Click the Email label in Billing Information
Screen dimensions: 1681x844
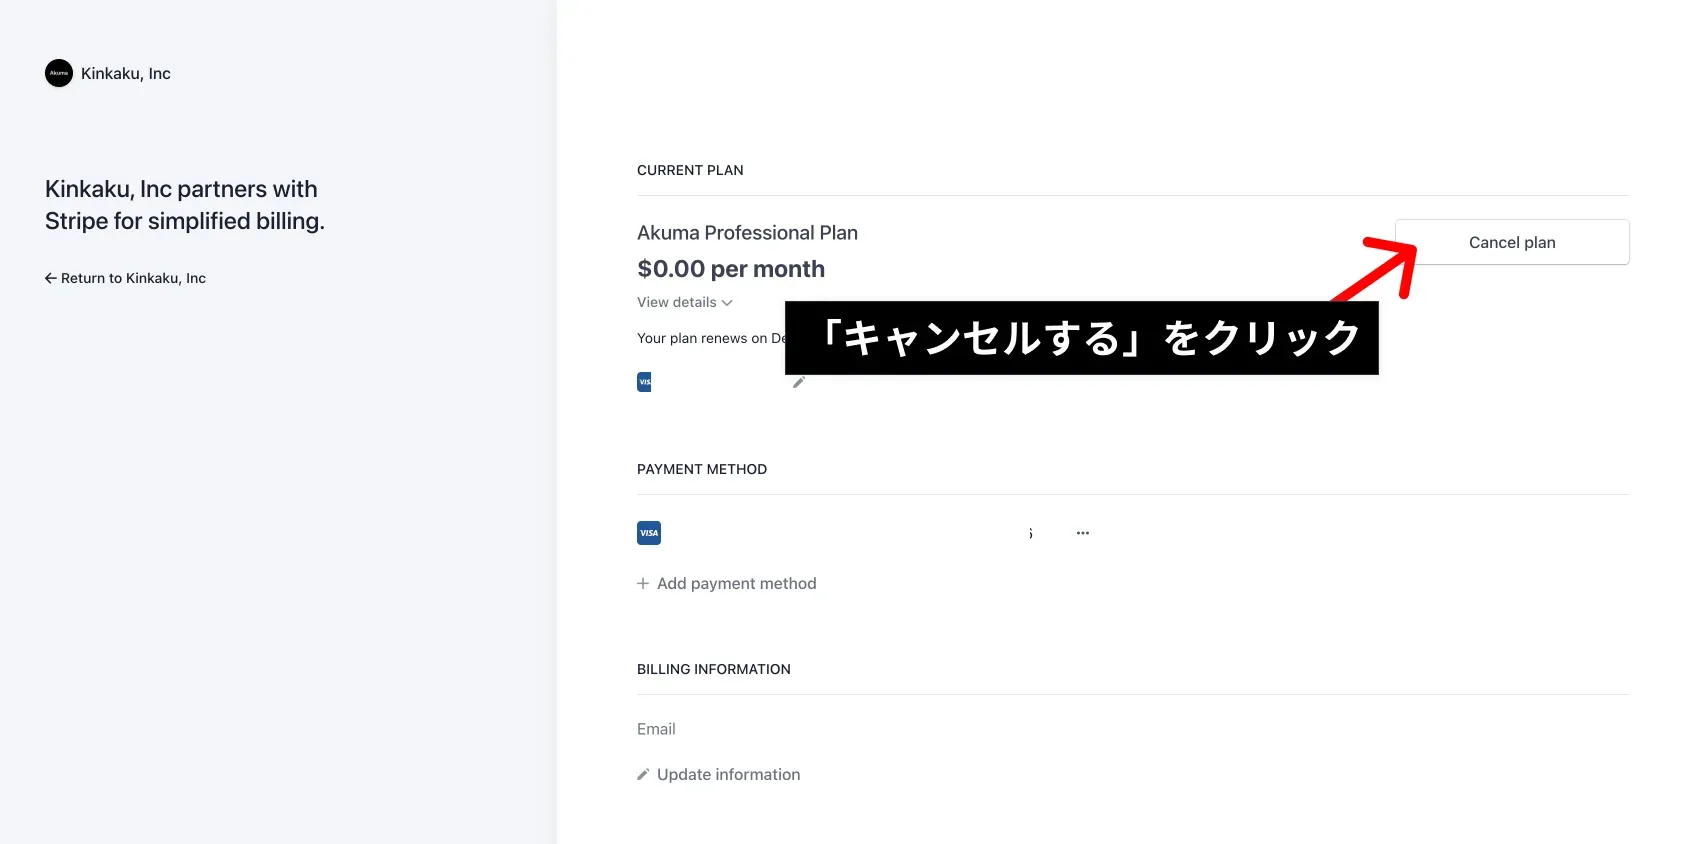click(656, 729)
